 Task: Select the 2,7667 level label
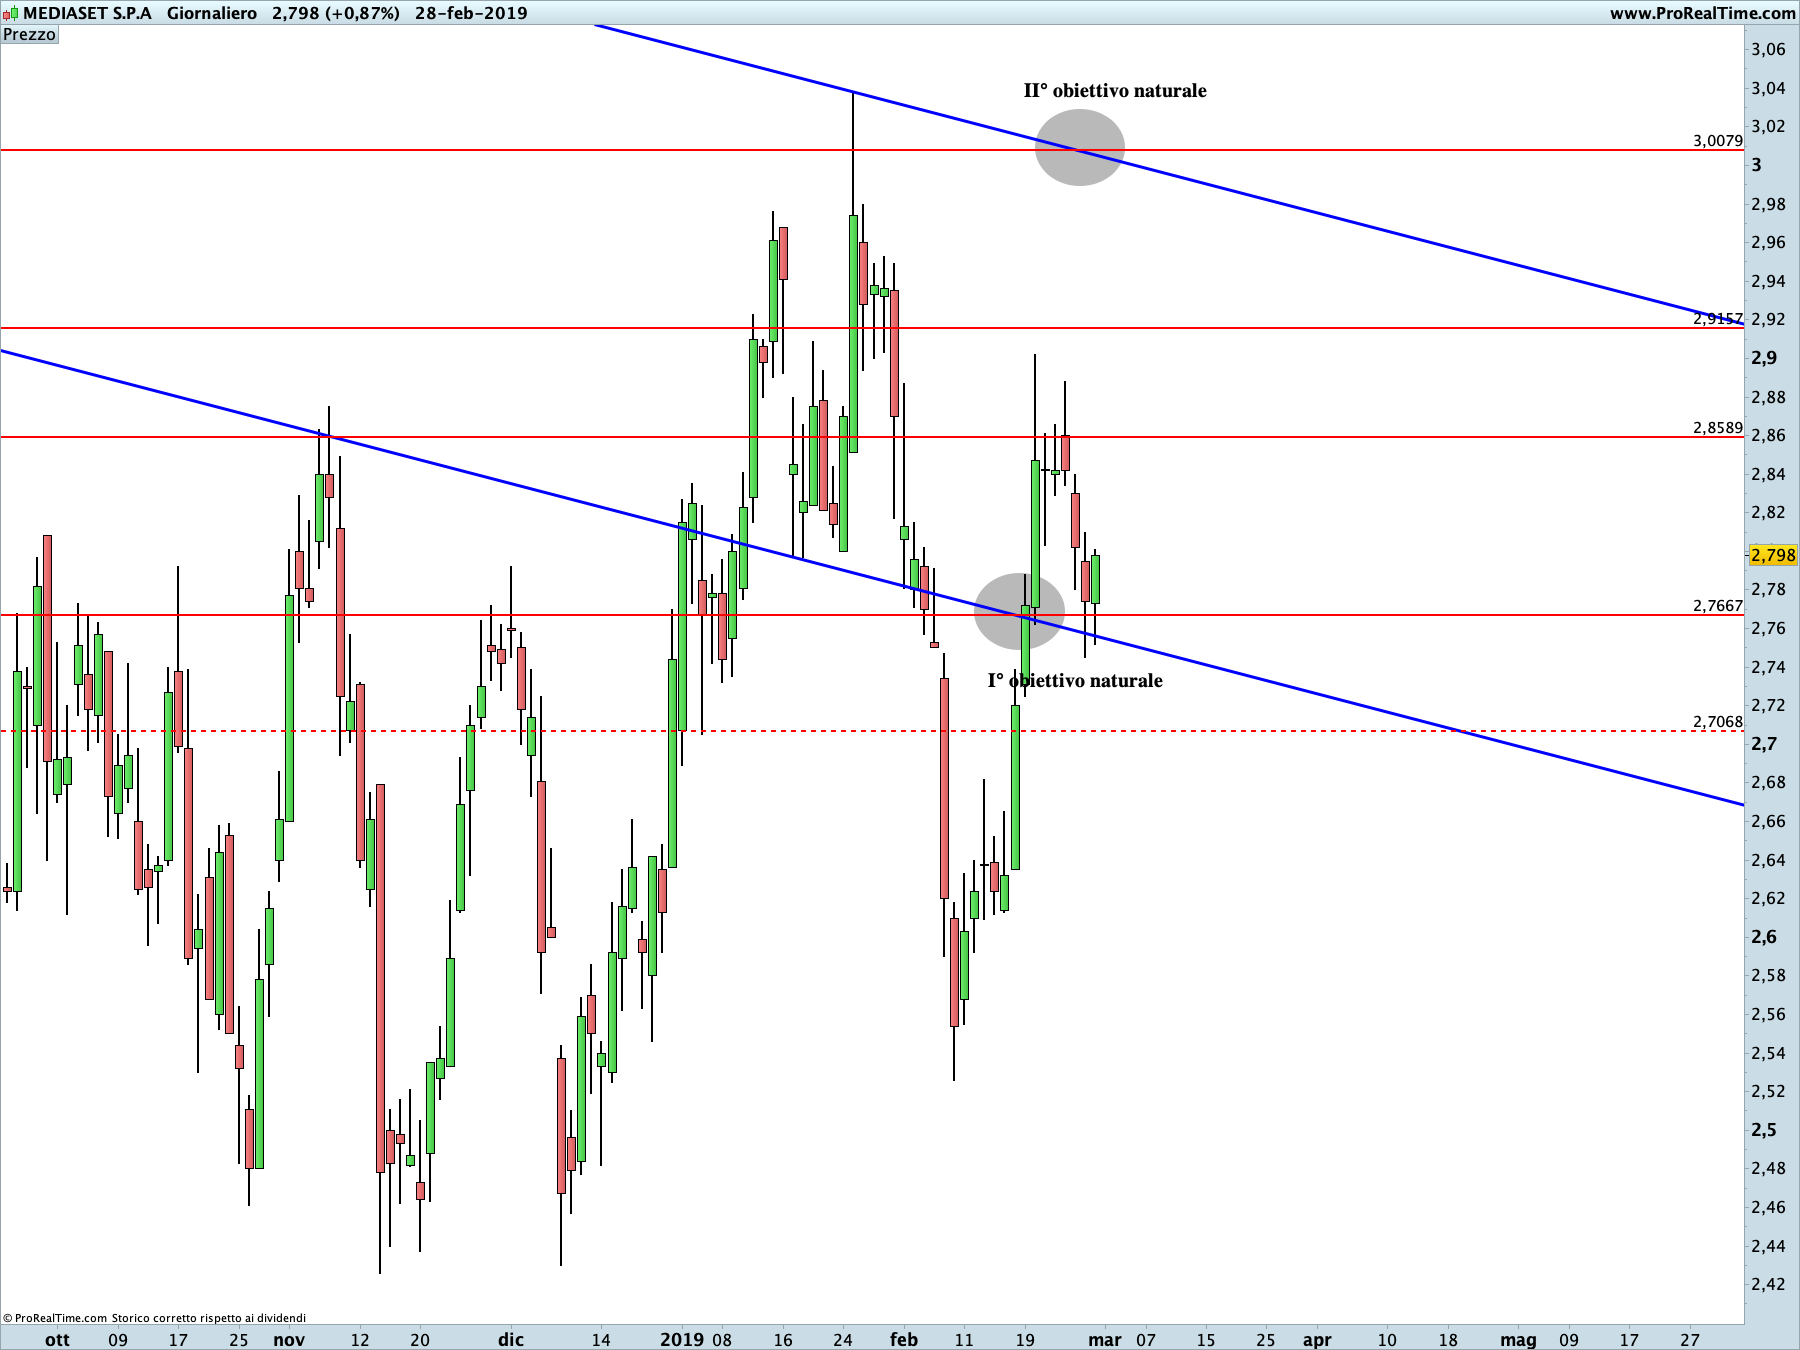coord(1717,605)
